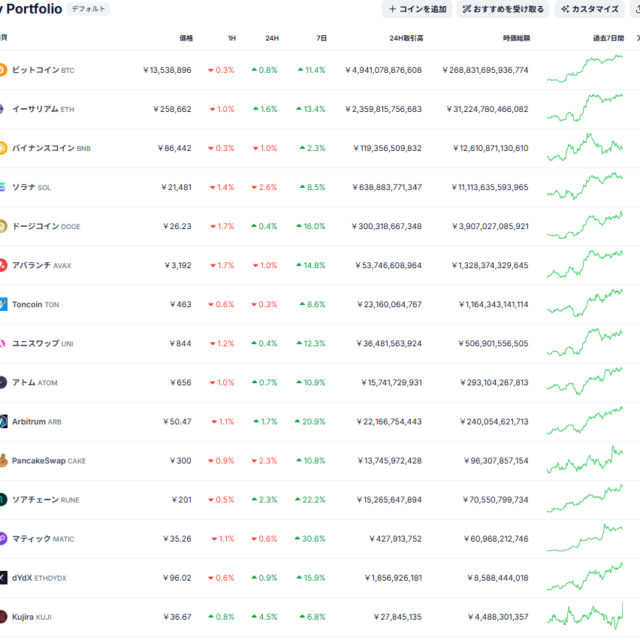Click the Ethereum 7-day sparkline chart
Screen dimensions: 640x640
(585, 108)
